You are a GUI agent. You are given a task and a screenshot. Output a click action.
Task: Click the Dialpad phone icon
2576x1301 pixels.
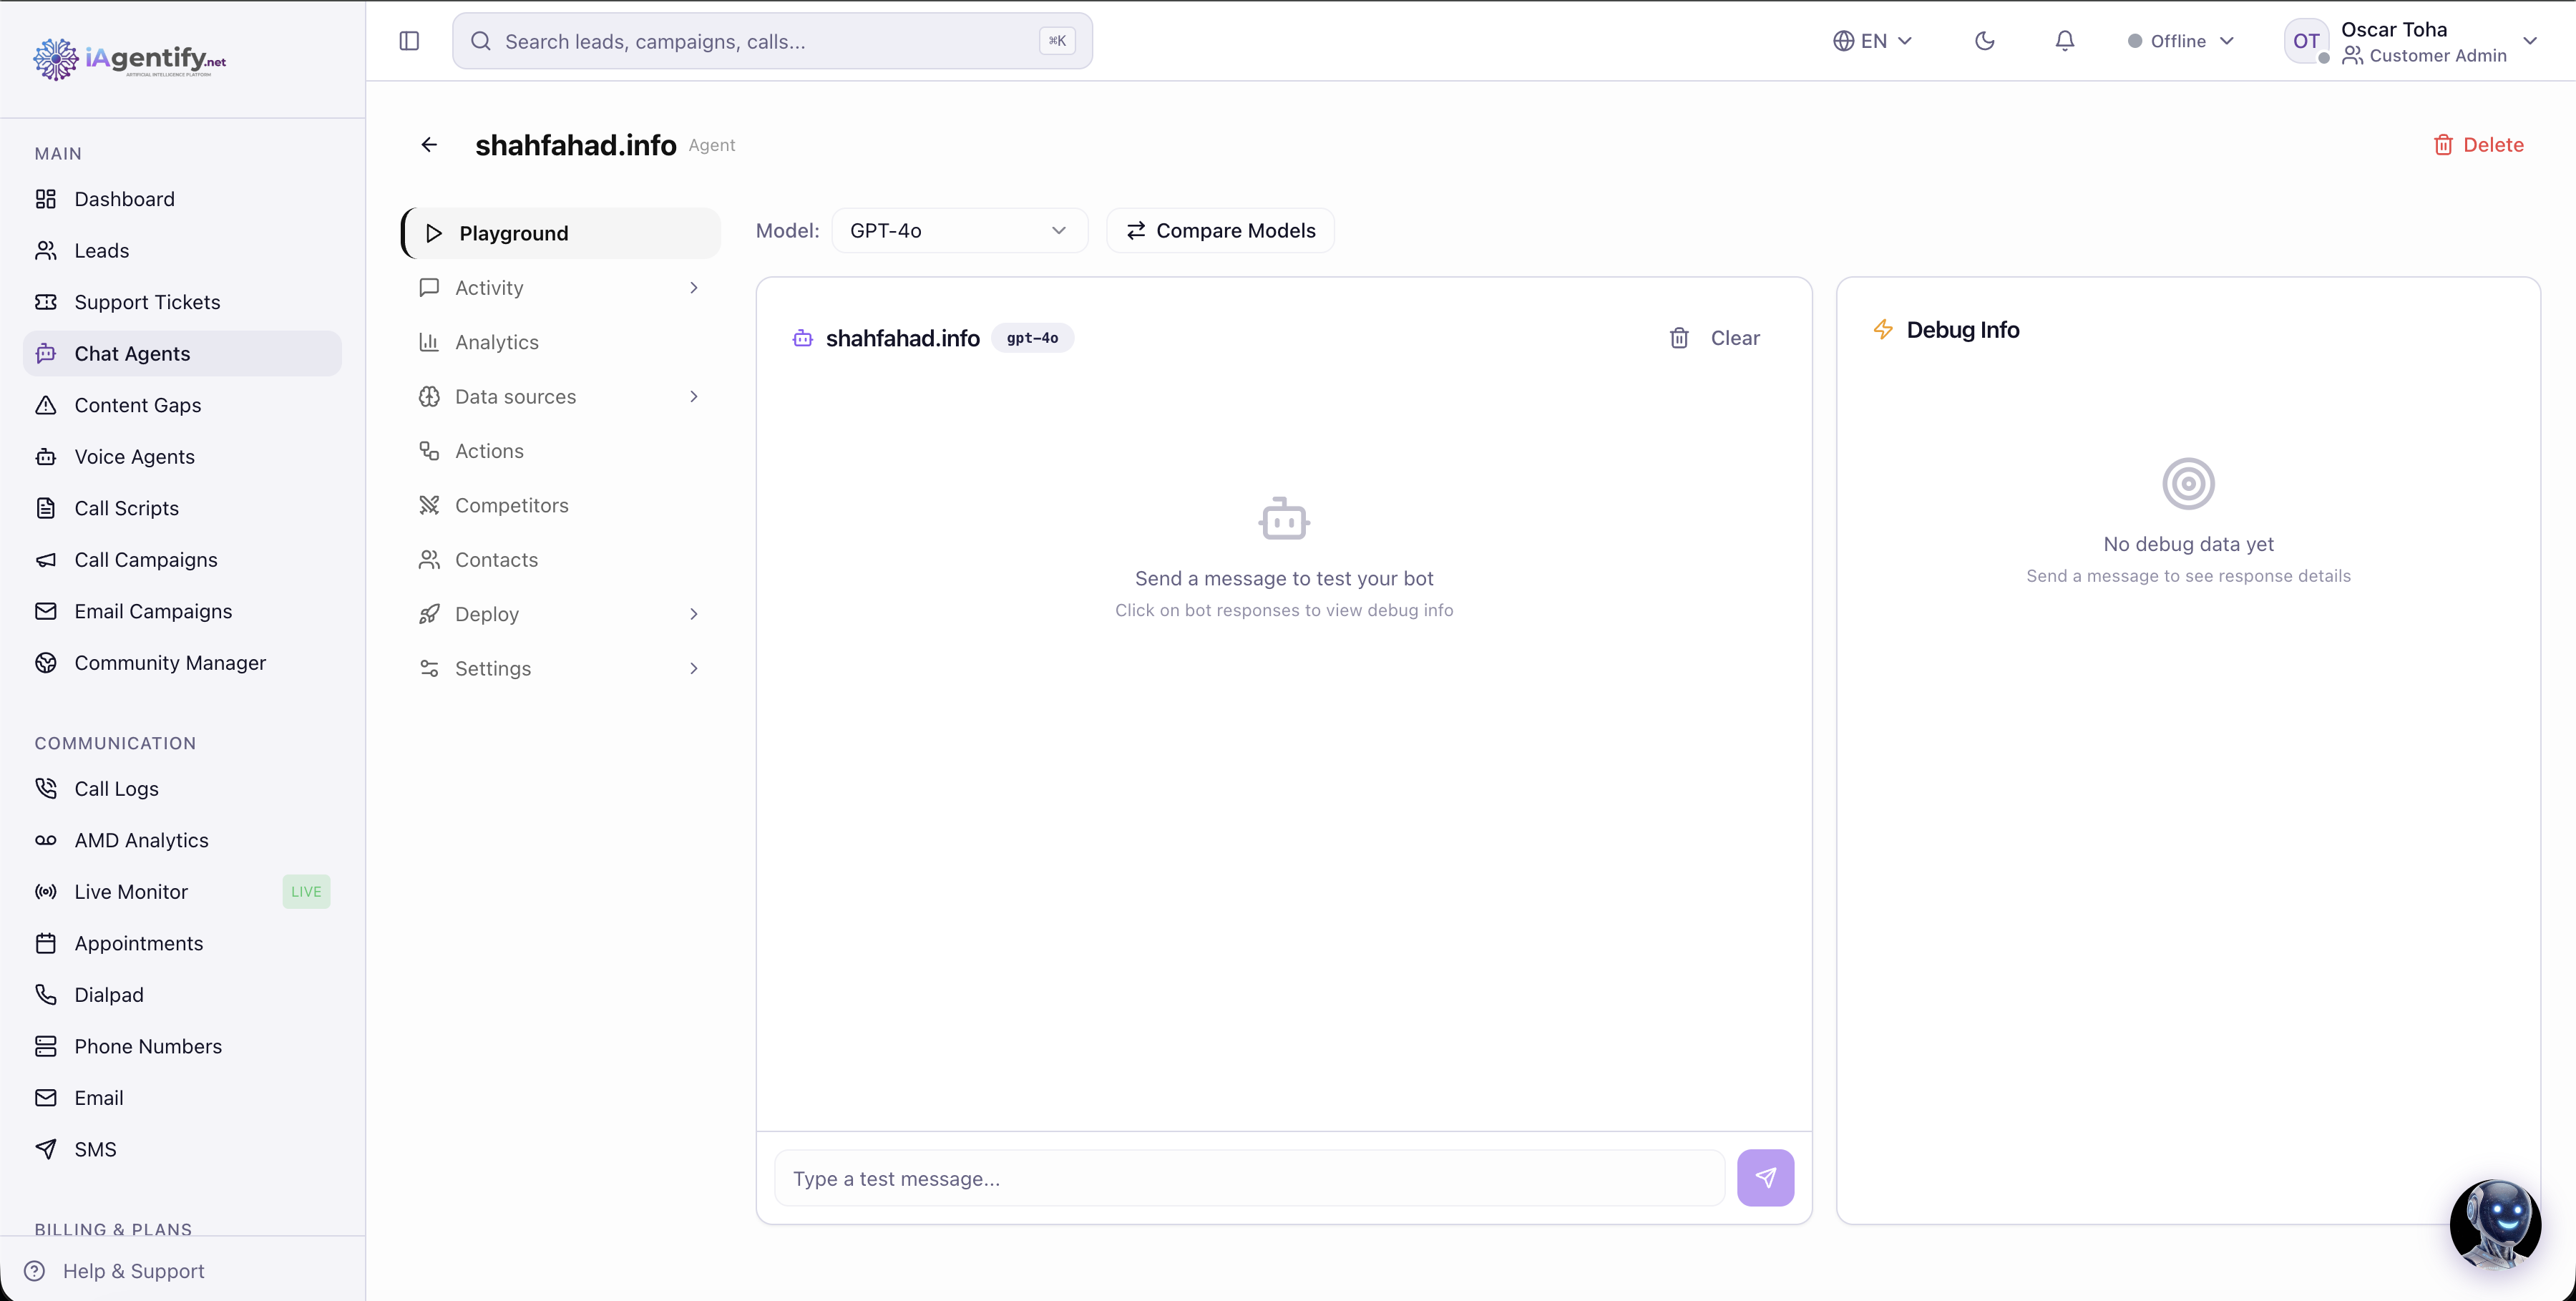click(x=46, y=995)
